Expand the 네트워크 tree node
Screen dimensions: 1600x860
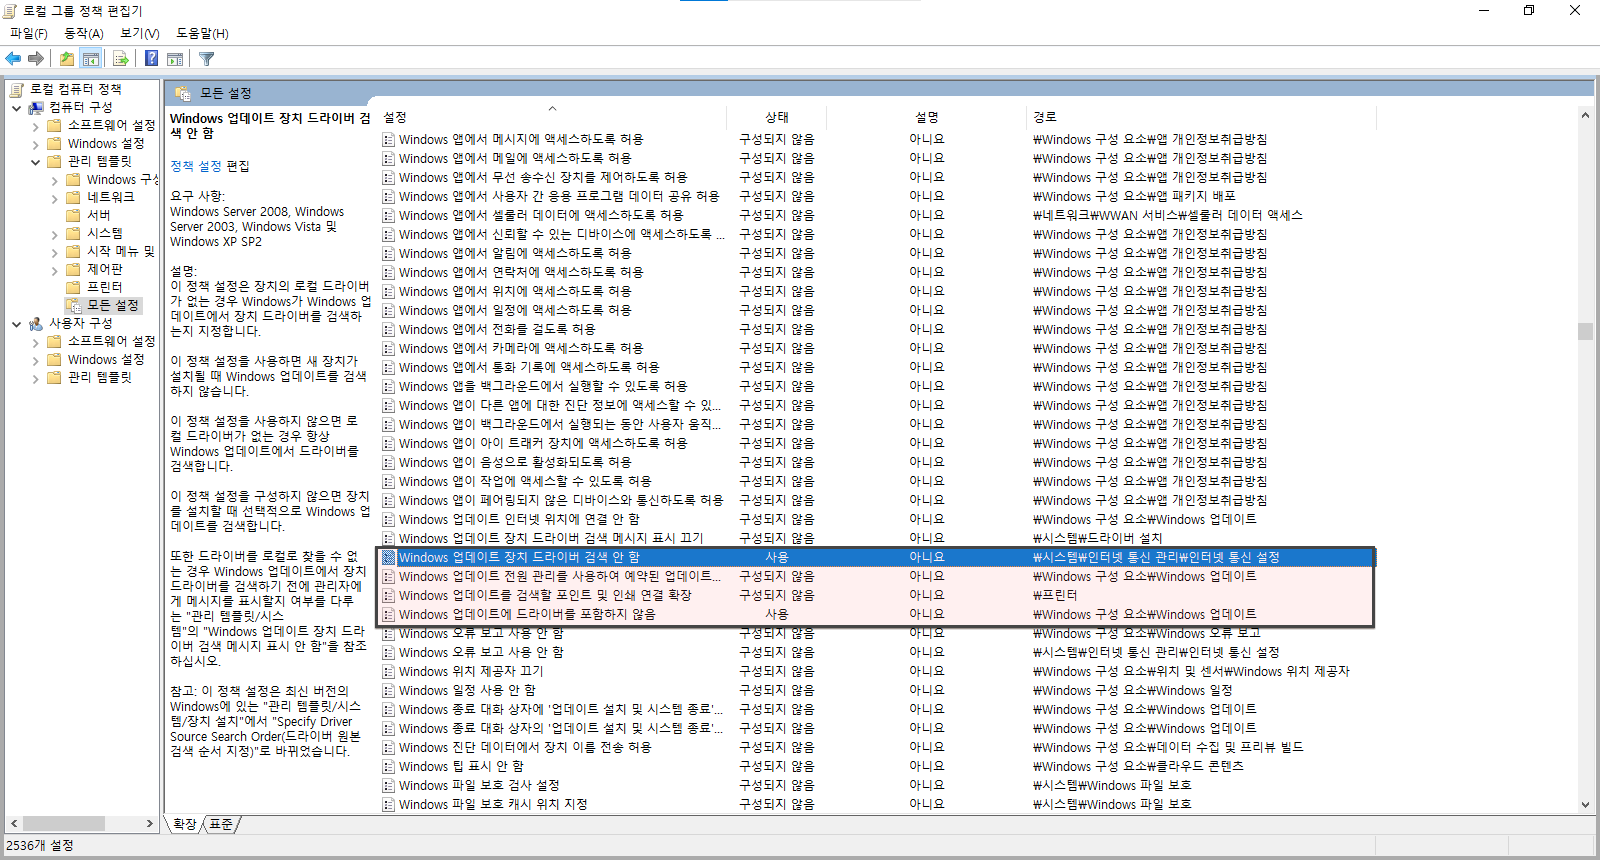pyautogui.click(x=55, y=198)
